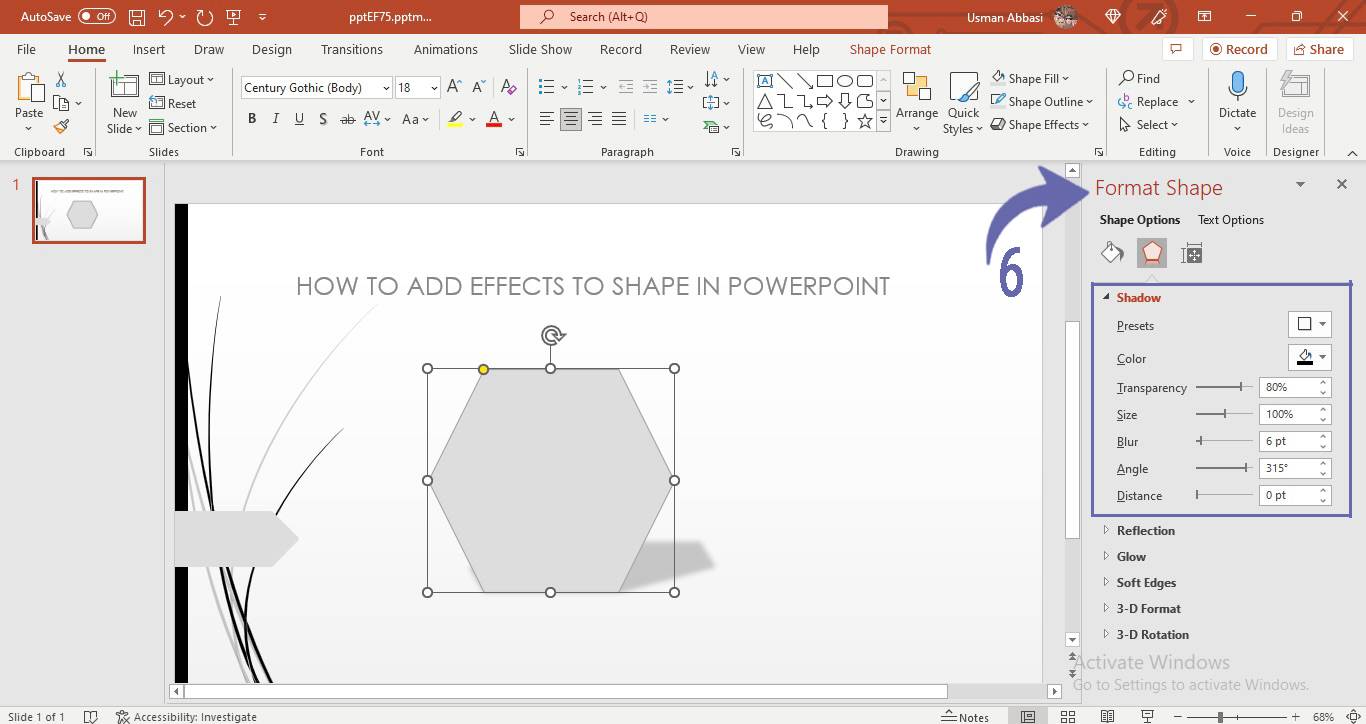
Task: Open Shape Fill dropdown
Action: coord(1030,78)
